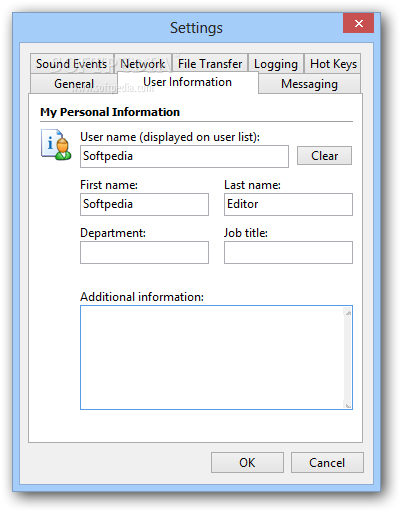This screenshot has width=401, height=512.
Task: Close the Settings window
Action: point(358,23)
